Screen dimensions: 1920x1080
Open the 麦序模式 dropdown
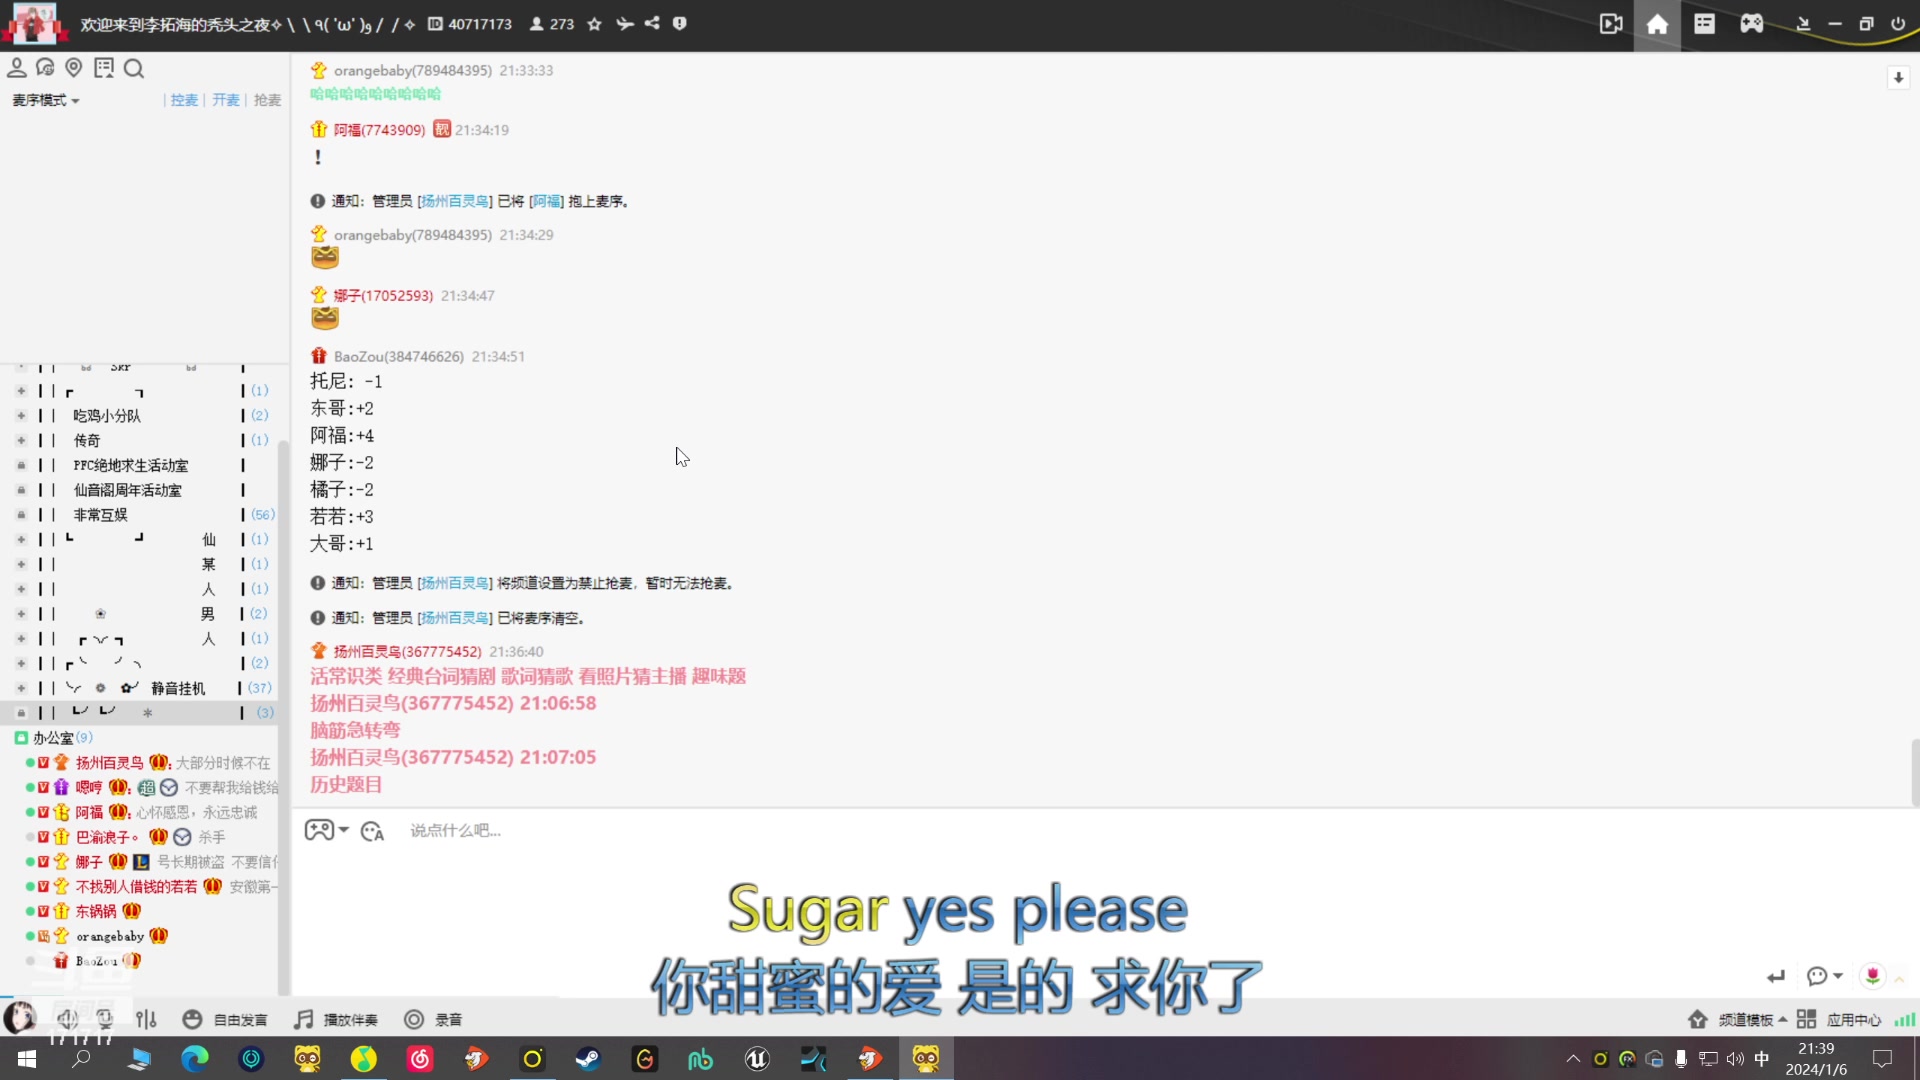[x=44, y=100]
